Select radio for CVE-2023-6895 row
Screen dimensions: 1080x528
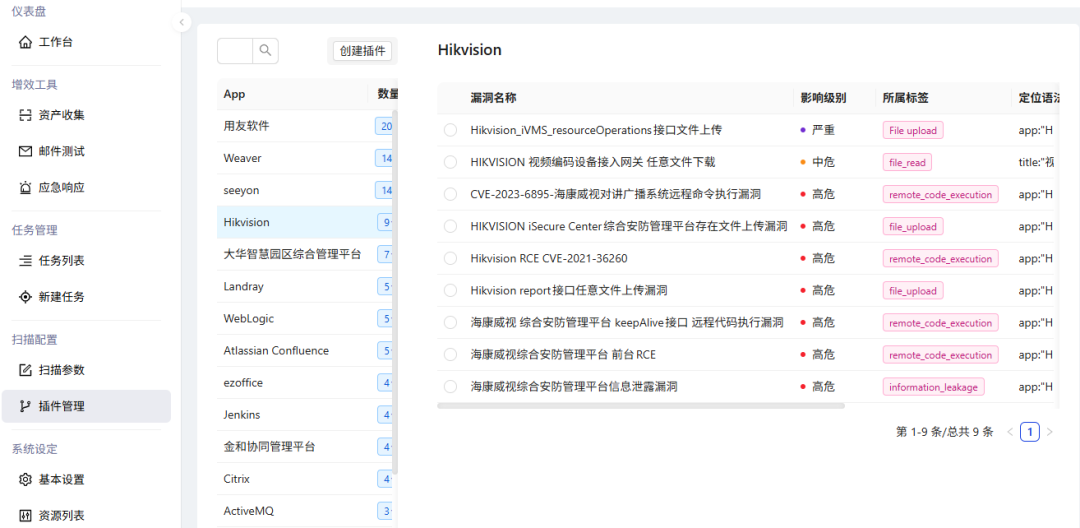tap(450, 194)
